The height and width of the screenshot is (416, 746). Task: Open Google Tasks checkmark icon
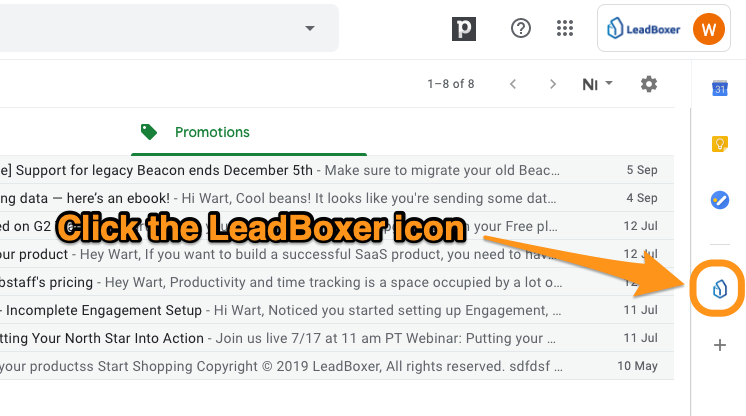(x=720, y=200)
